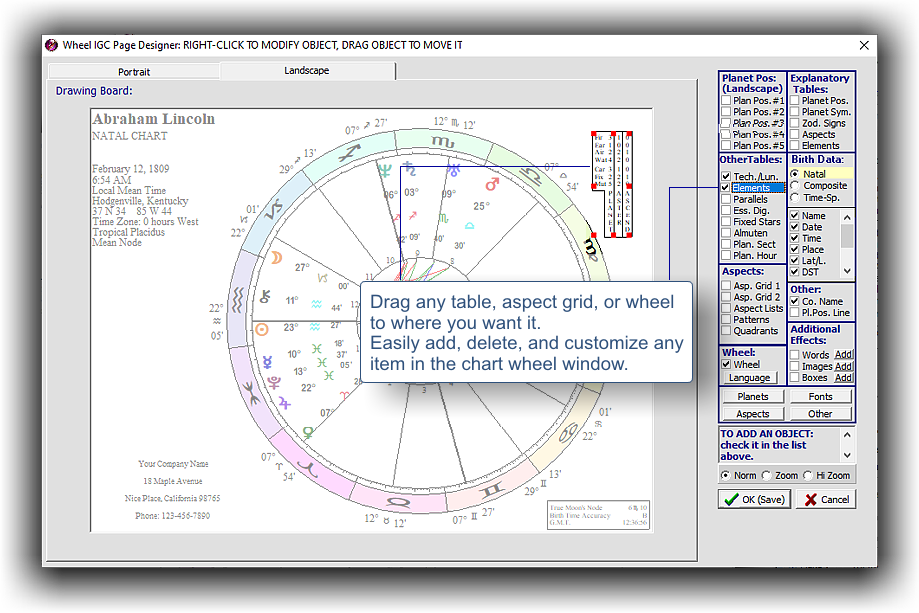Click the Sun symbol in the chart wheel
The height and width of the screenshot is (613, 919).
tap(262, 328)
